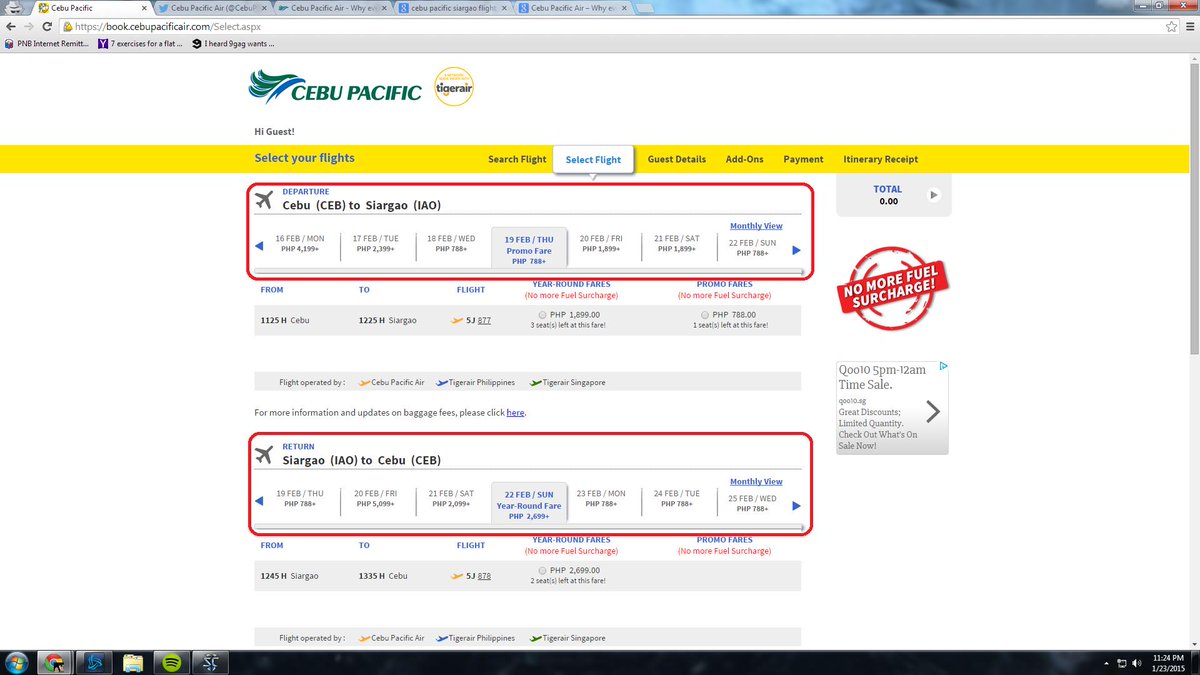Select return PHP 2,699.00 year-round fare

point(542,570)
